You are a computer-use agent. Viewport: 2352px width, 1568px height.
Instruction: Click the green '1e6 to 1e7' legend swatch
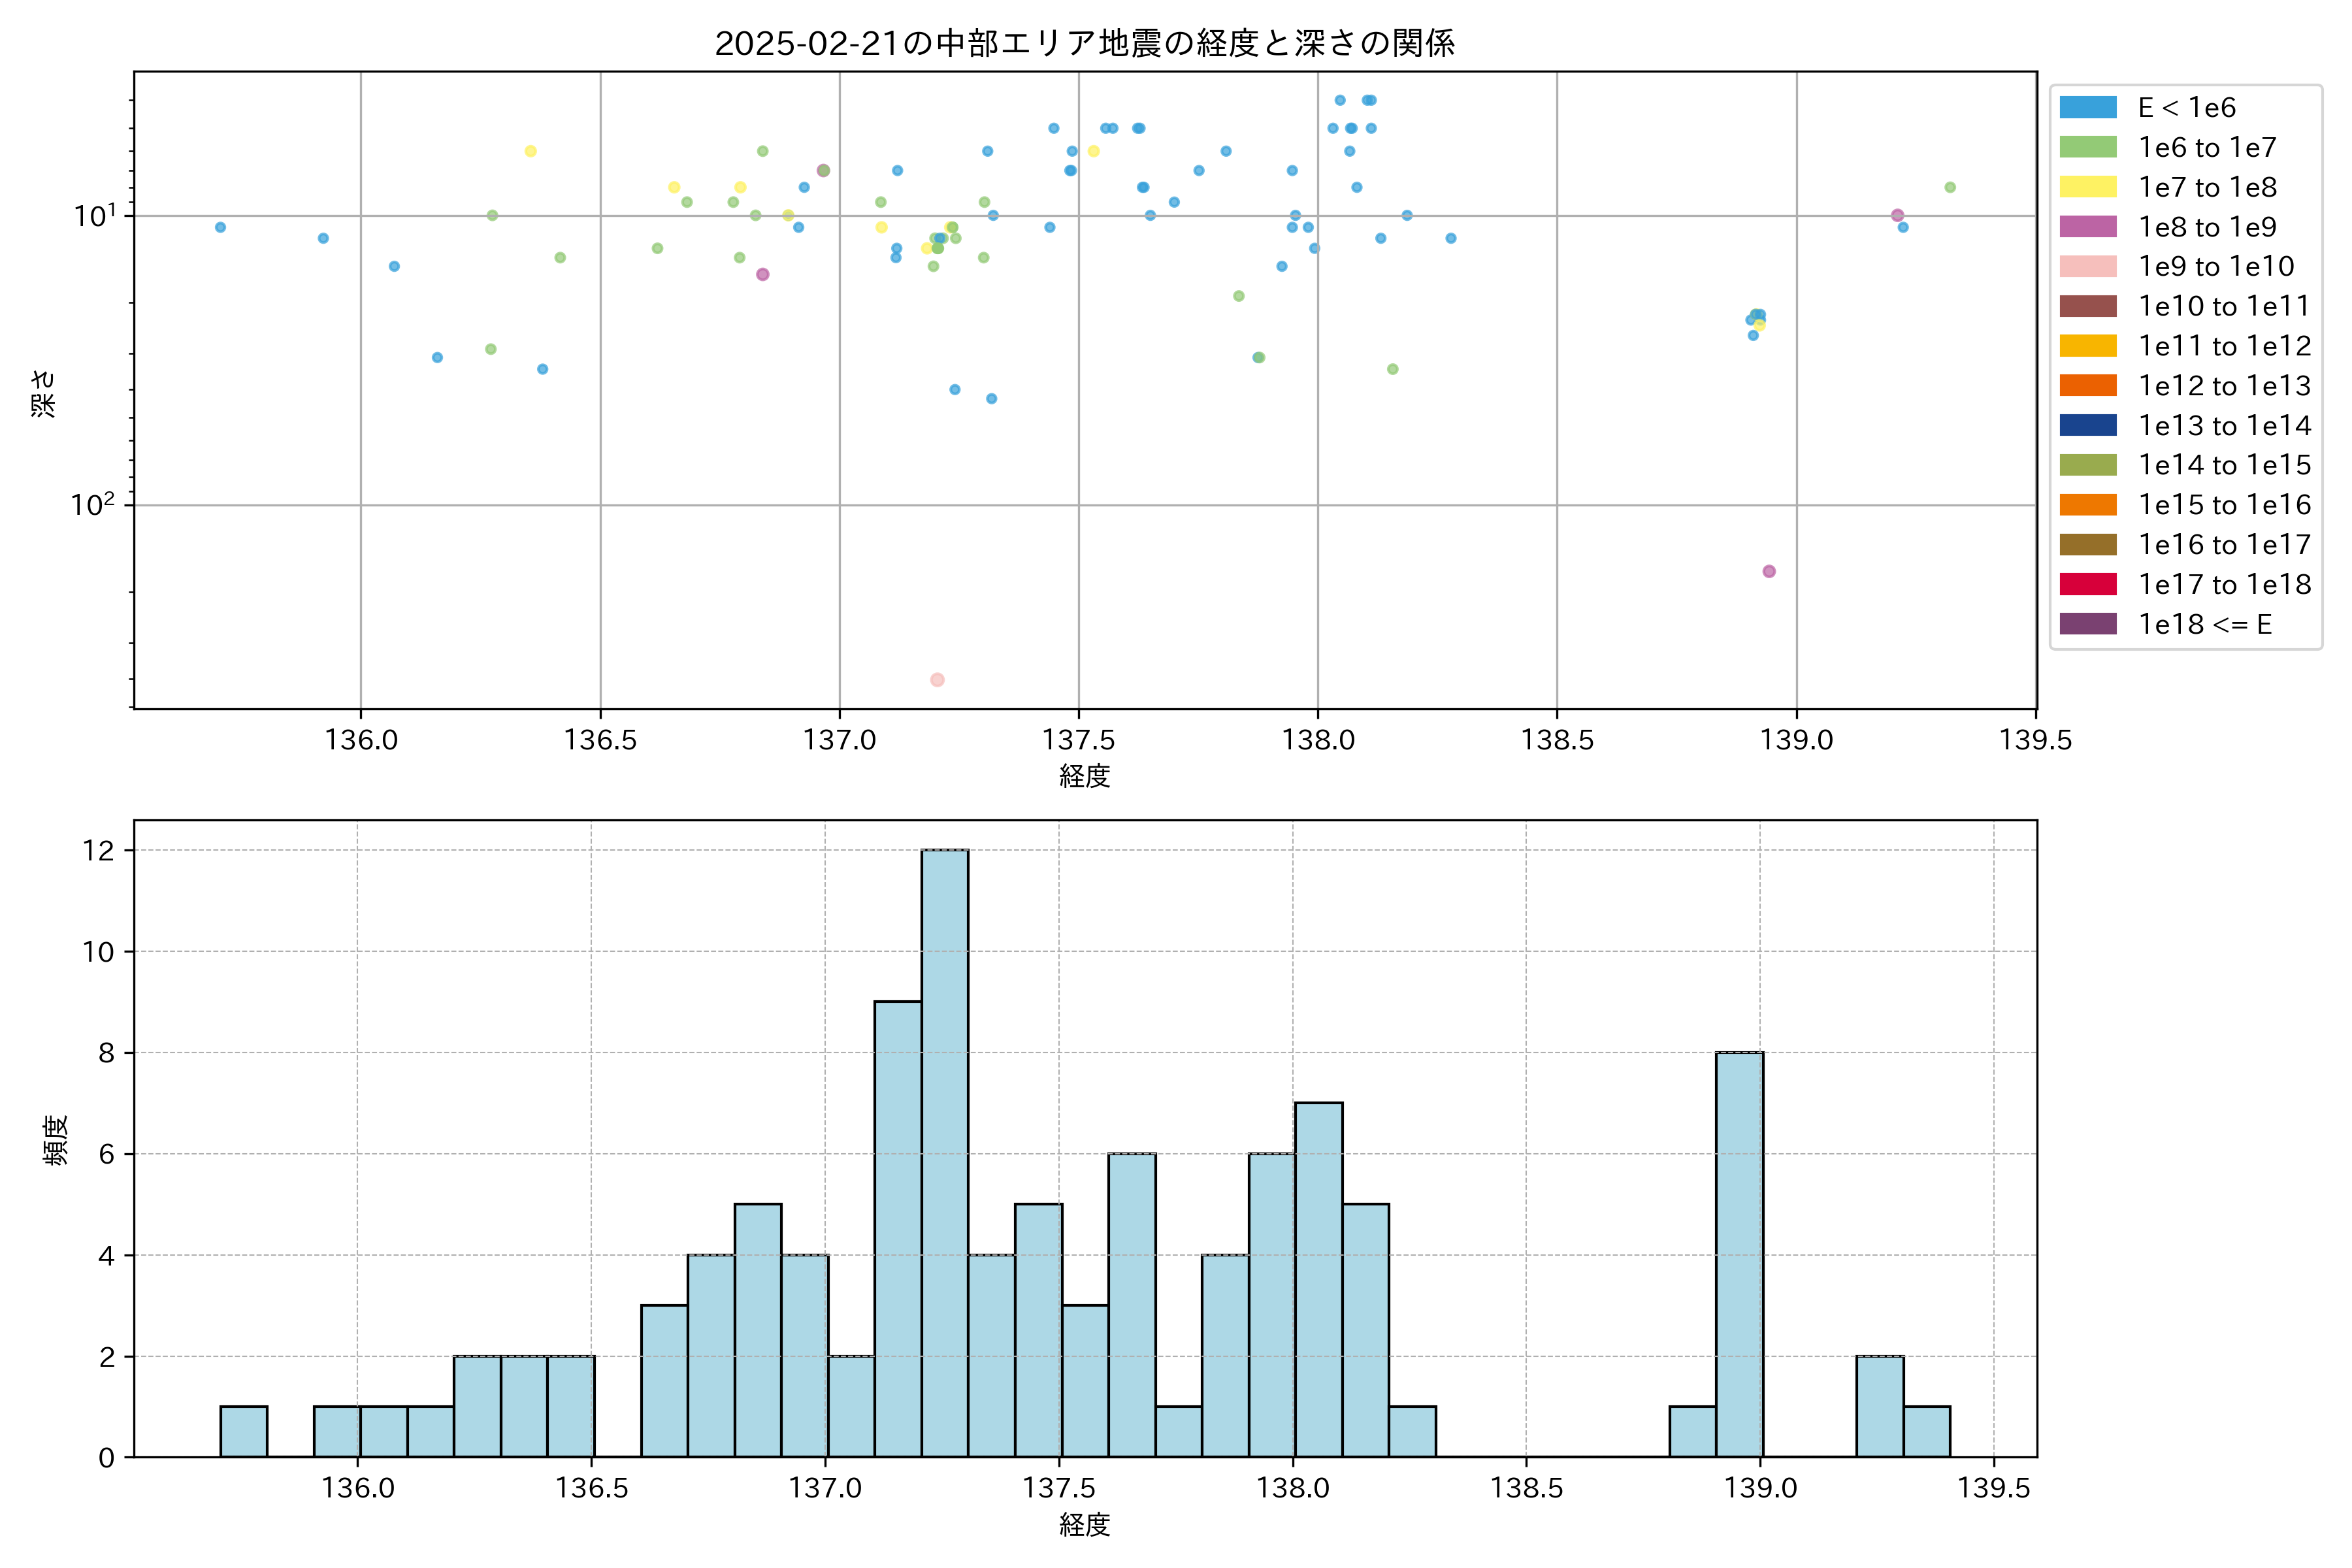point(2087,147)
